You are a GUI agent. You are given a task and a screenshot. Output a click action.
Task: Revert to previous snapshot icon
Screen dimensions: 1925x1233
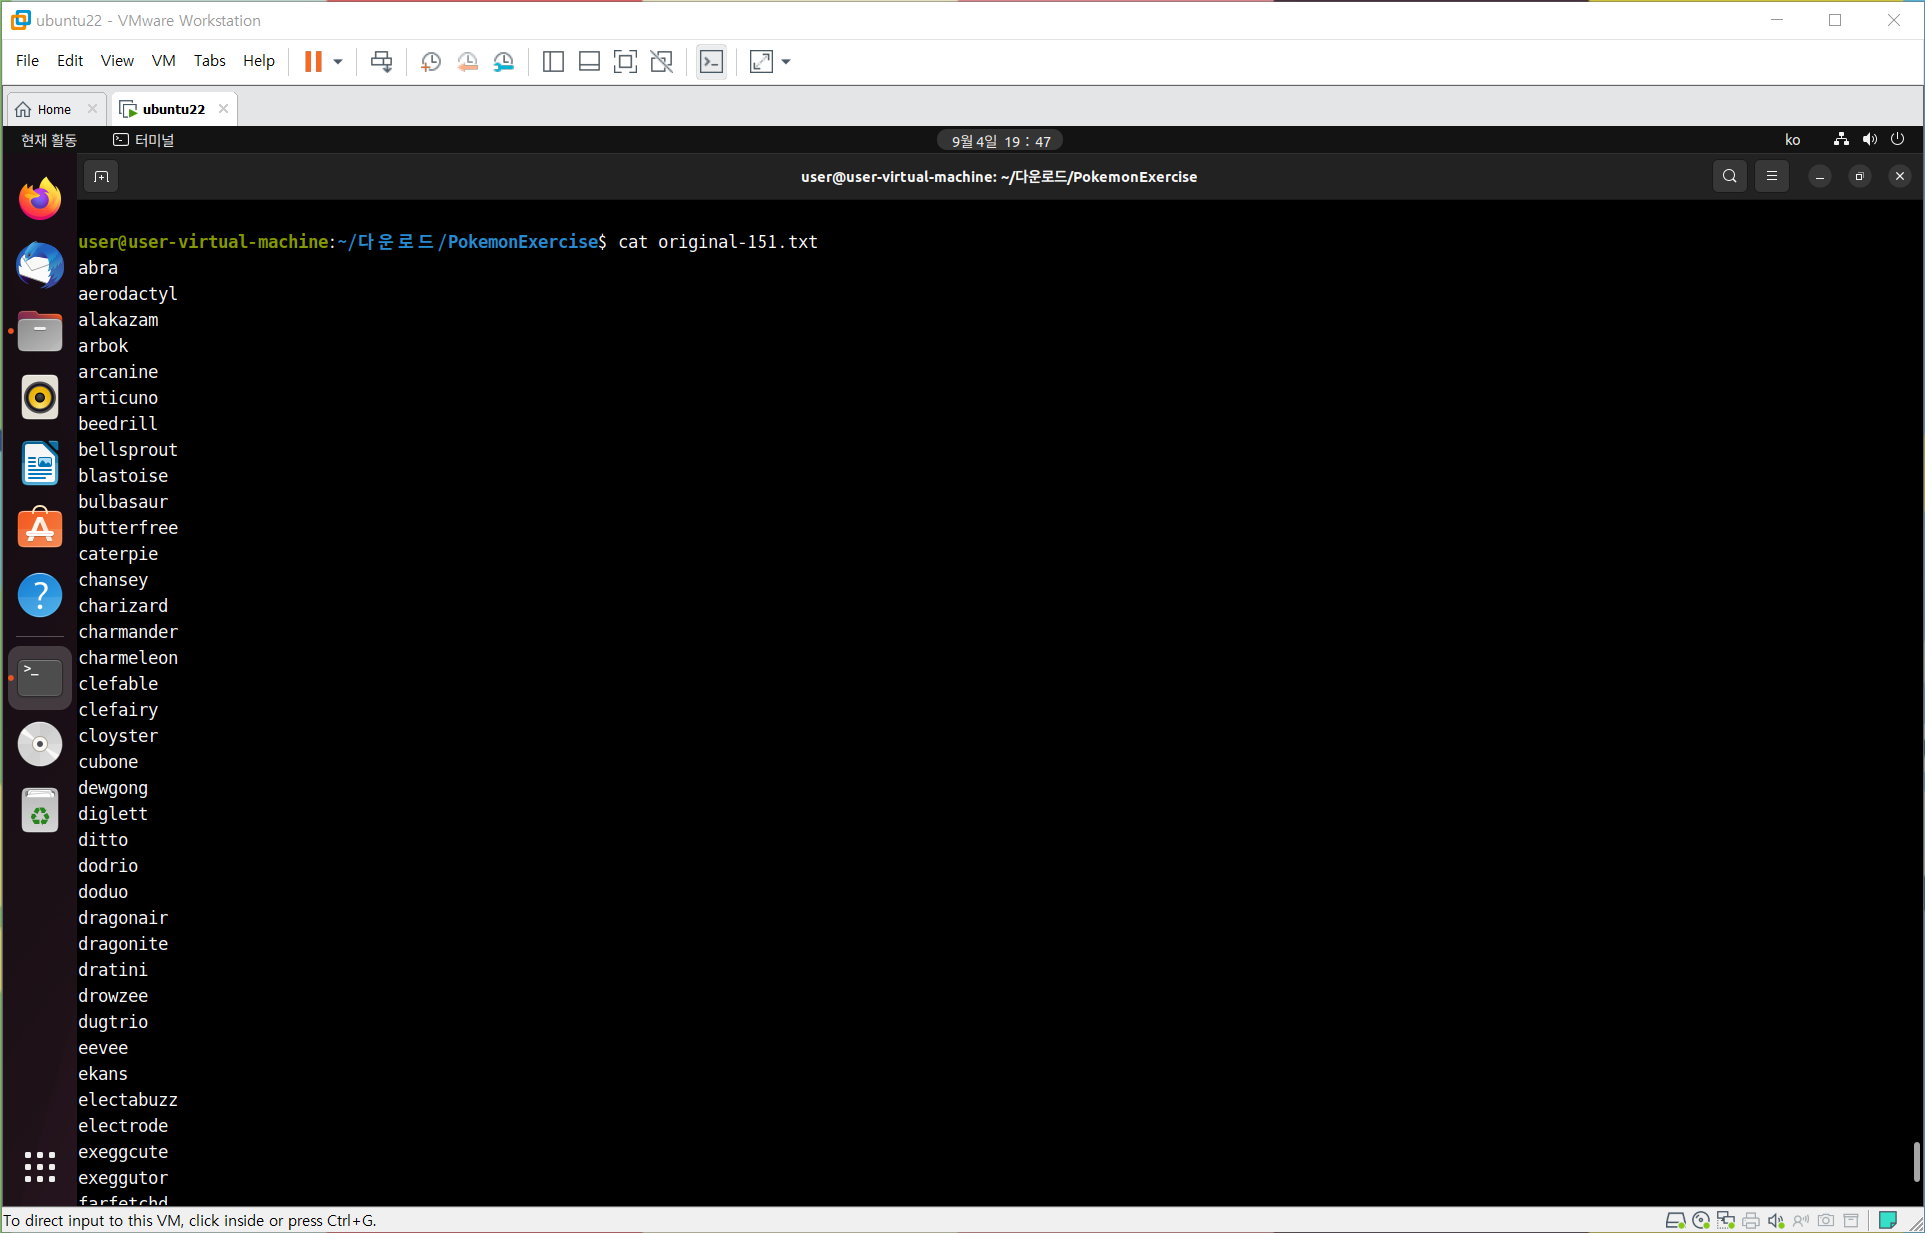[467, 62]
